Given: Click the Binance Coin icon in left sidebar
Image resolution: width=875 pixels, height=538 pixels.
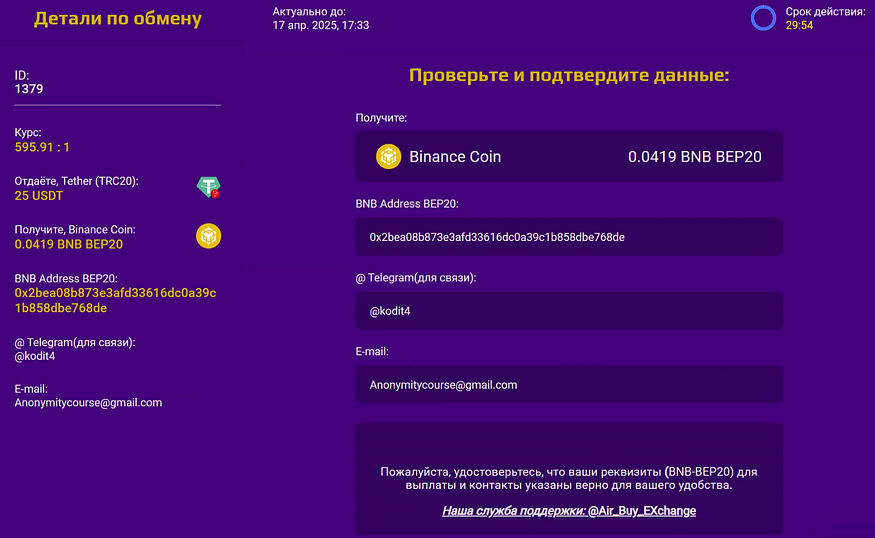Looking at the screenshot, I should tap(209, 236).
